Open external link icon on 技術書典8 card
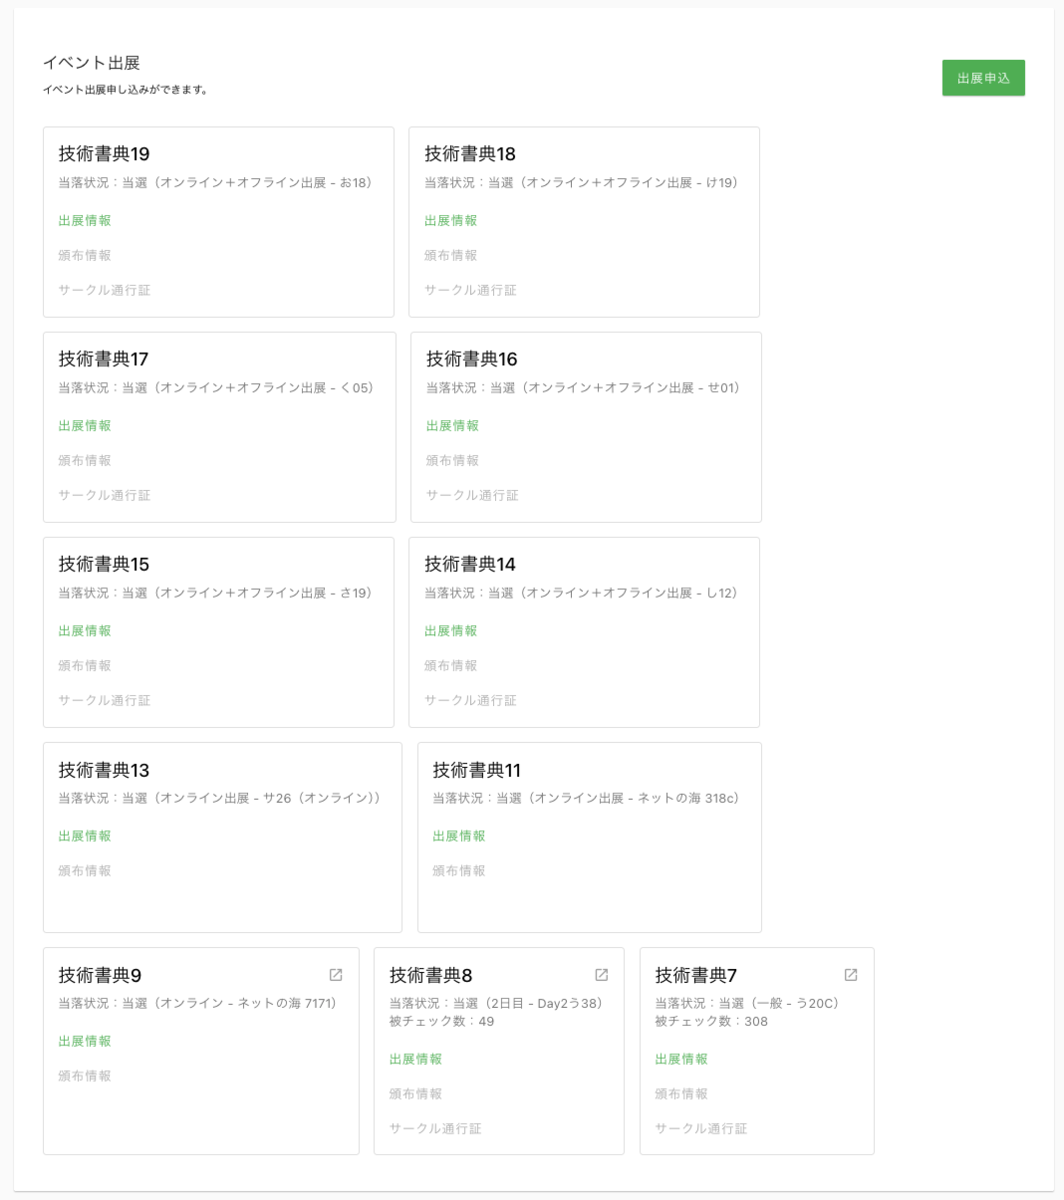The image size is (1064, 1200). (x=601, y=975)
